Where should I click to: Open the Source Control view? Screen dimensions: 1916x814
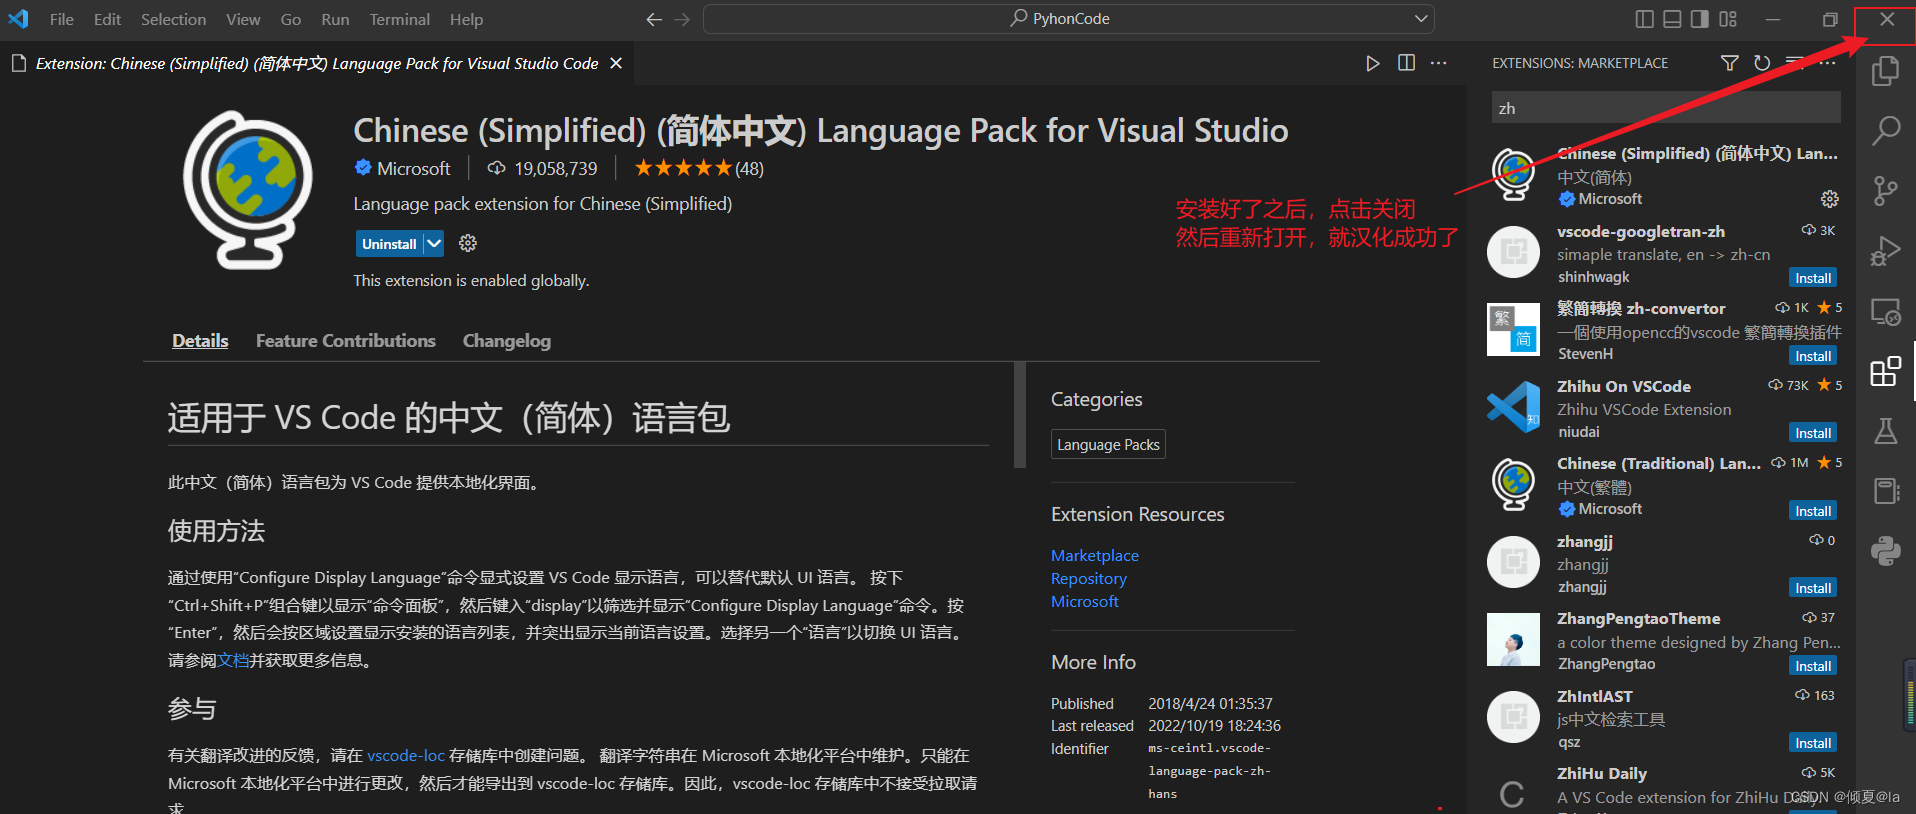pyautogui.click(x=1885, y=190)
